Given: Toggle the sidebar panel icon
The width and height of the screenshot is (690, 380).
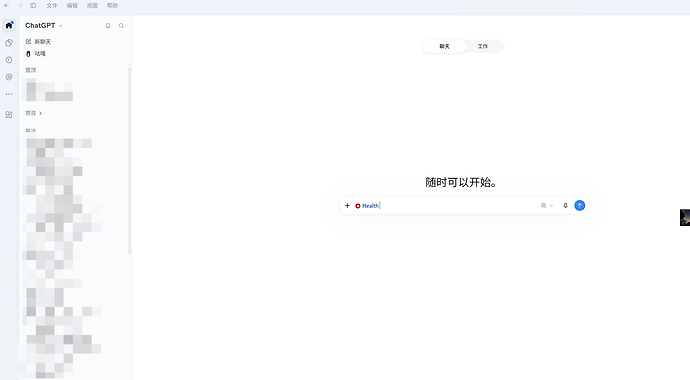Looking at the screenshot, I should point(33,5).
